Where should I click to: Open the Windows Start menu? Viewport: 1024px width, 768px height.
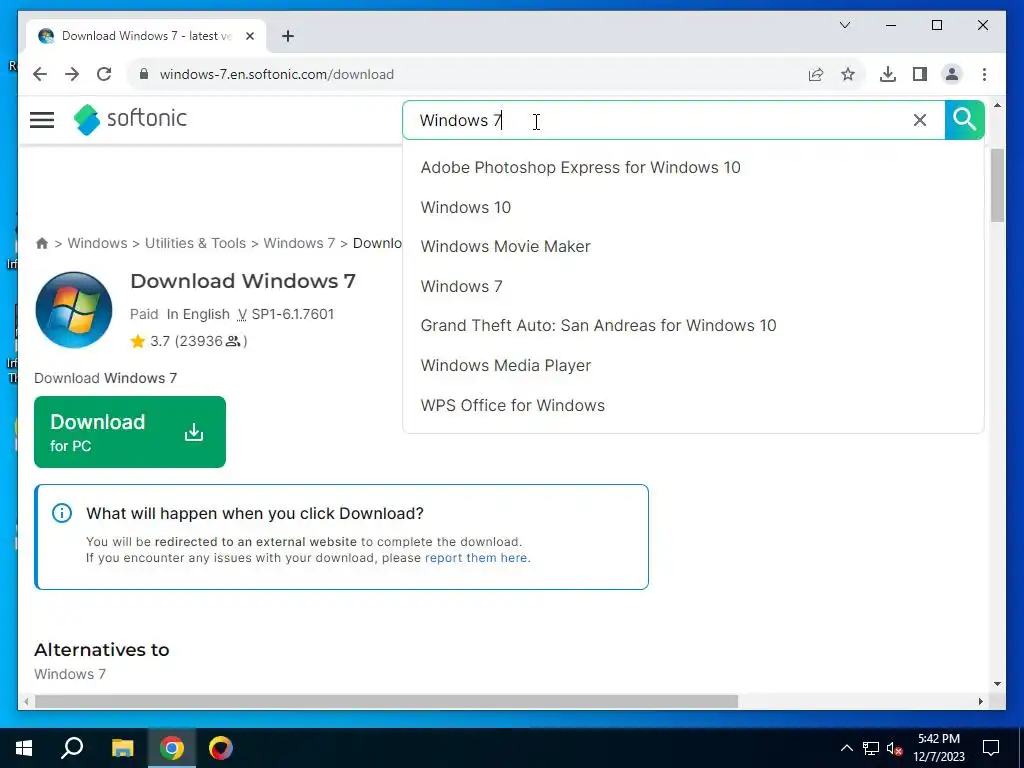coord(24,748)
